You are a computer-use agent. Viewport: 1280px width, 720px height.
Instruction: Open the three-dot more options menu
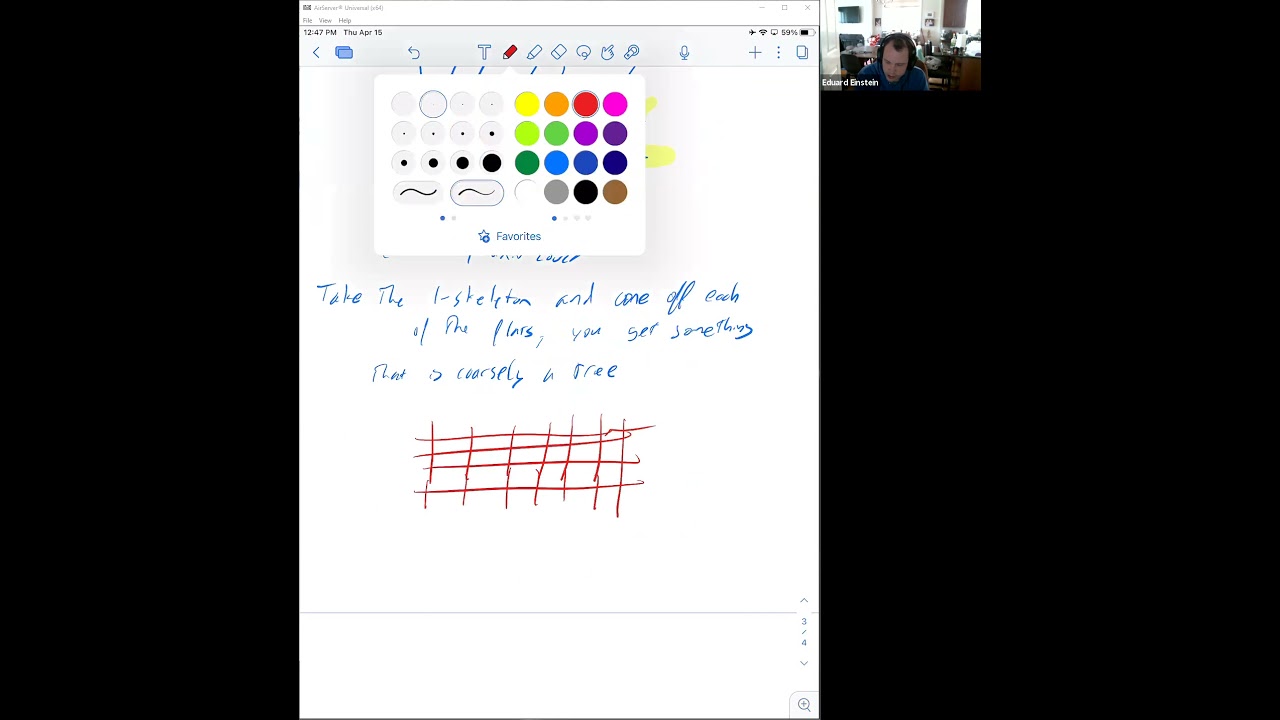[778, 52]
